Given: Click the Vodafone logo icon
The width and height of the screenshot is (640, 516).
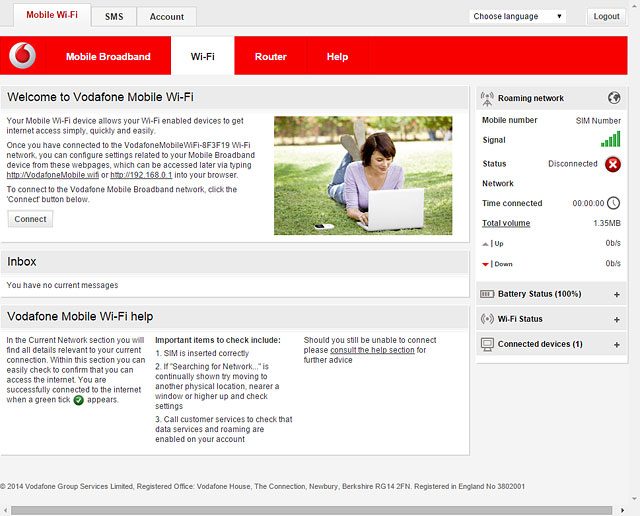Looking at the screenshot, I should point(22,56).
